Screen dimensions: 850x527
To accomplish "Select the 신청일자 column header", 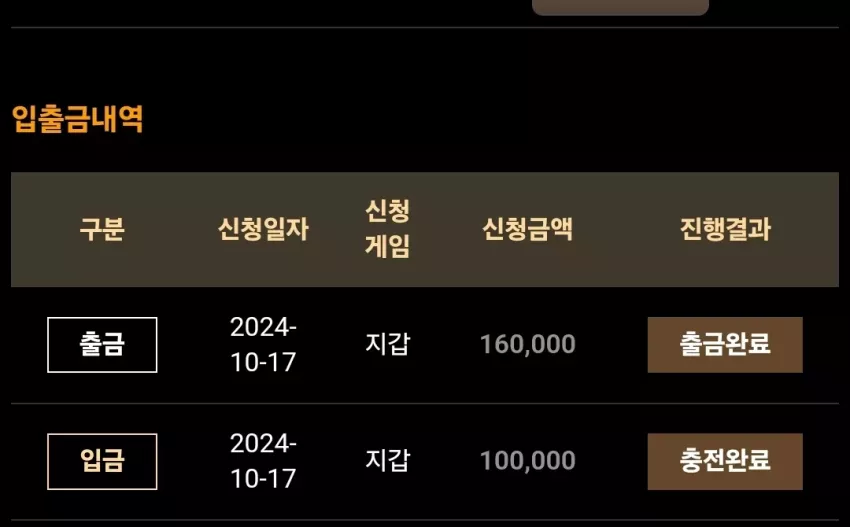I will pos(263,229).
